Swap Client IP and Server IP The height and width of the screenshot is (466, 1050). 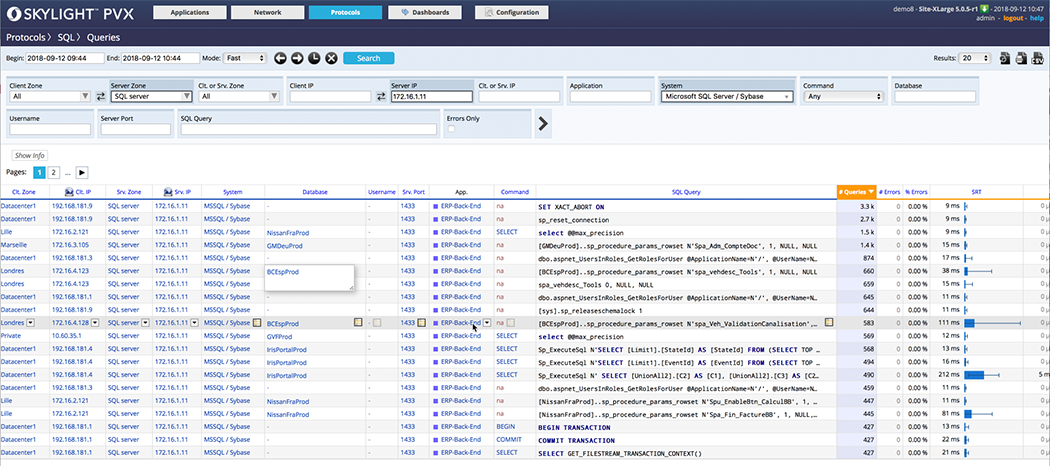(x=381, y=96)
